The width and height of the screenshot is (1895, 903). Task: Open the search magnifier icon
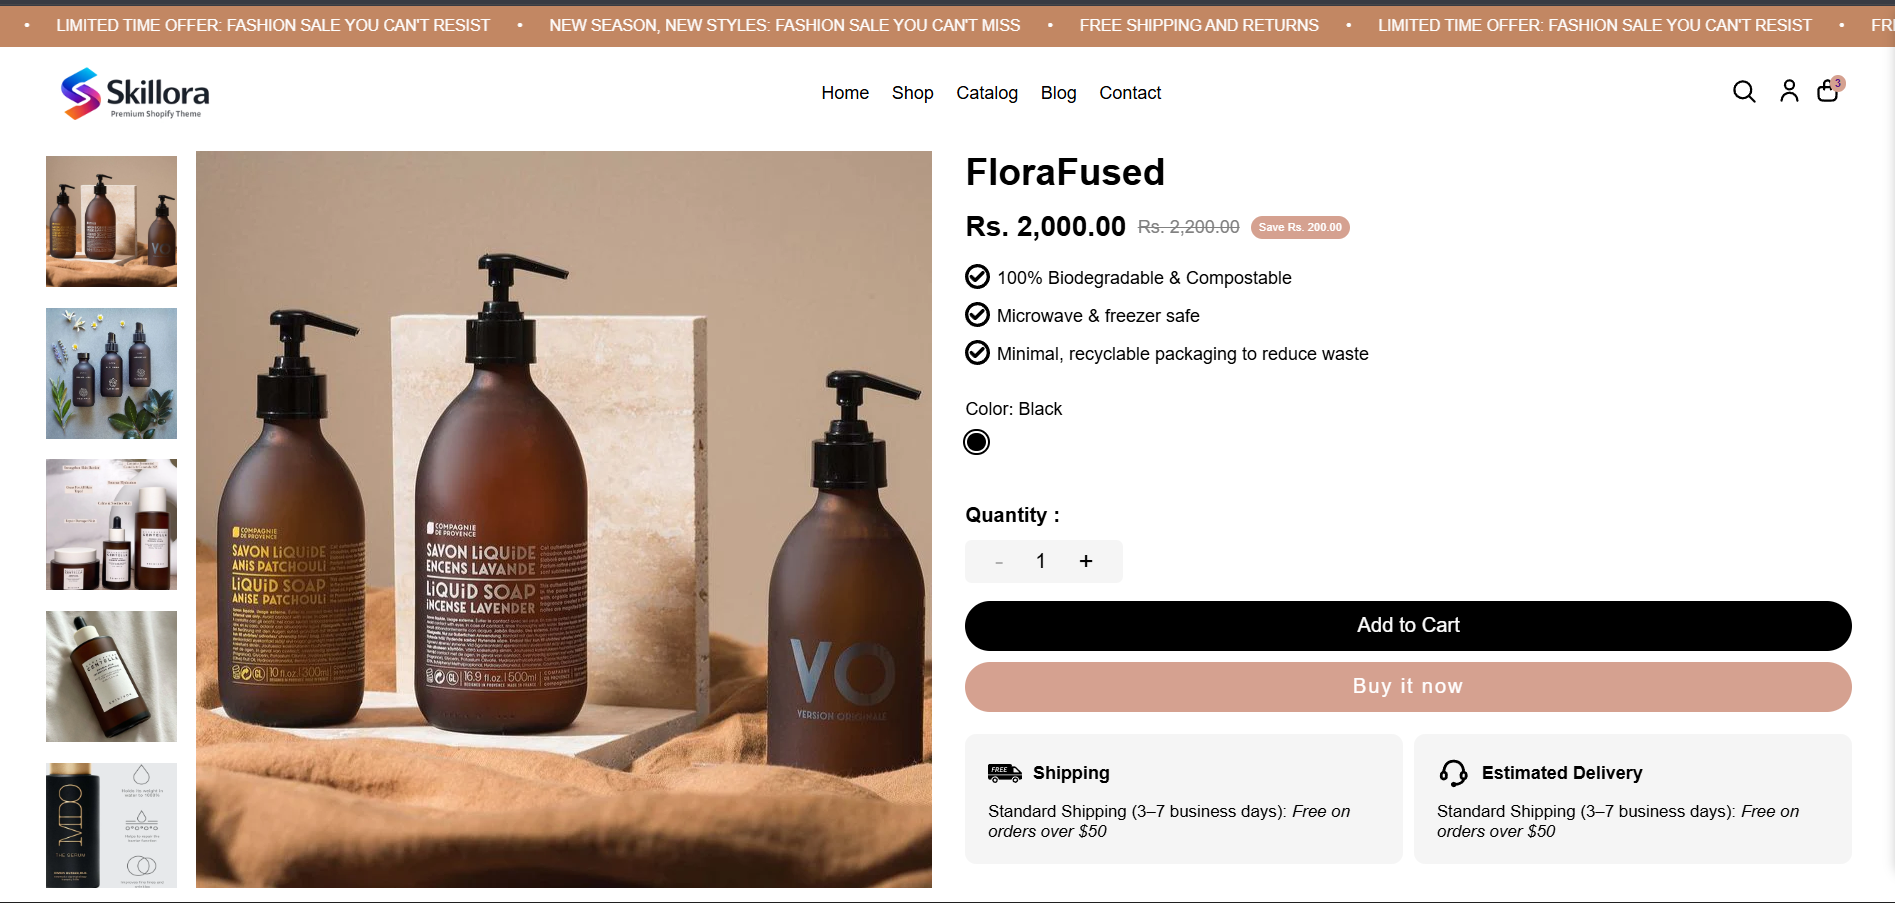1744,92
